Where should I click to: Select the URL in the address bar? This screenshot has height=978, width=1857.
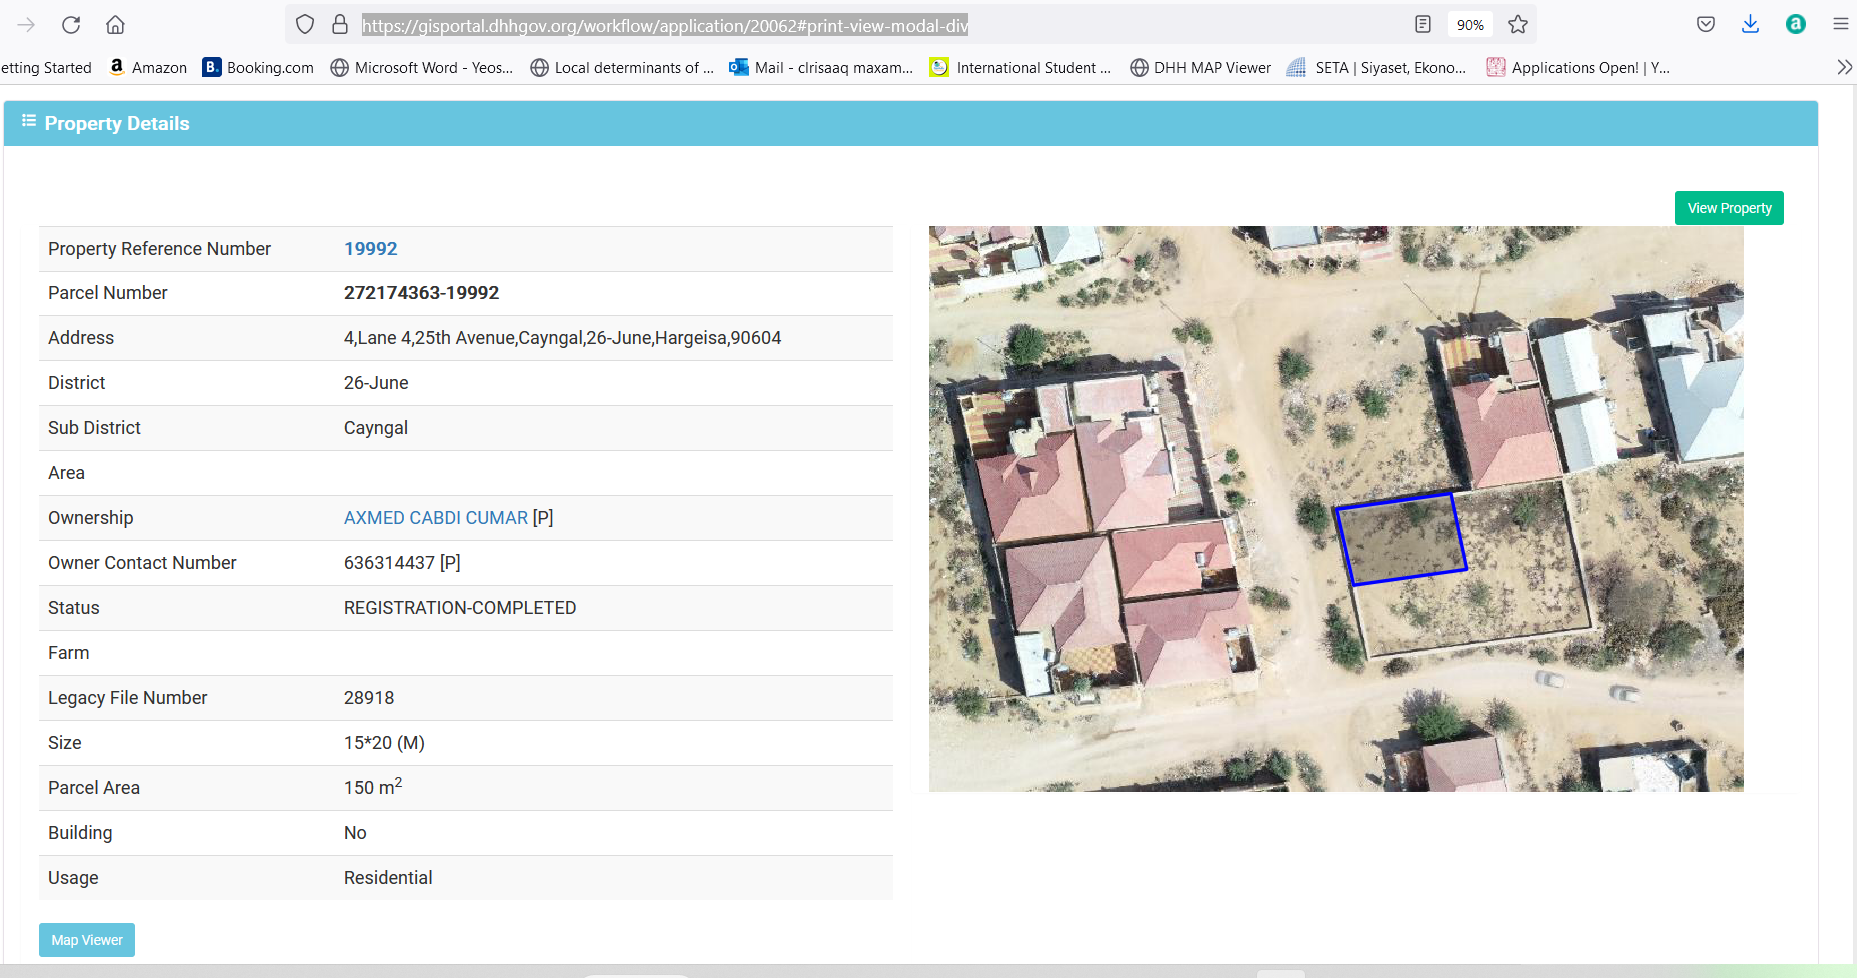pos(665,26)
